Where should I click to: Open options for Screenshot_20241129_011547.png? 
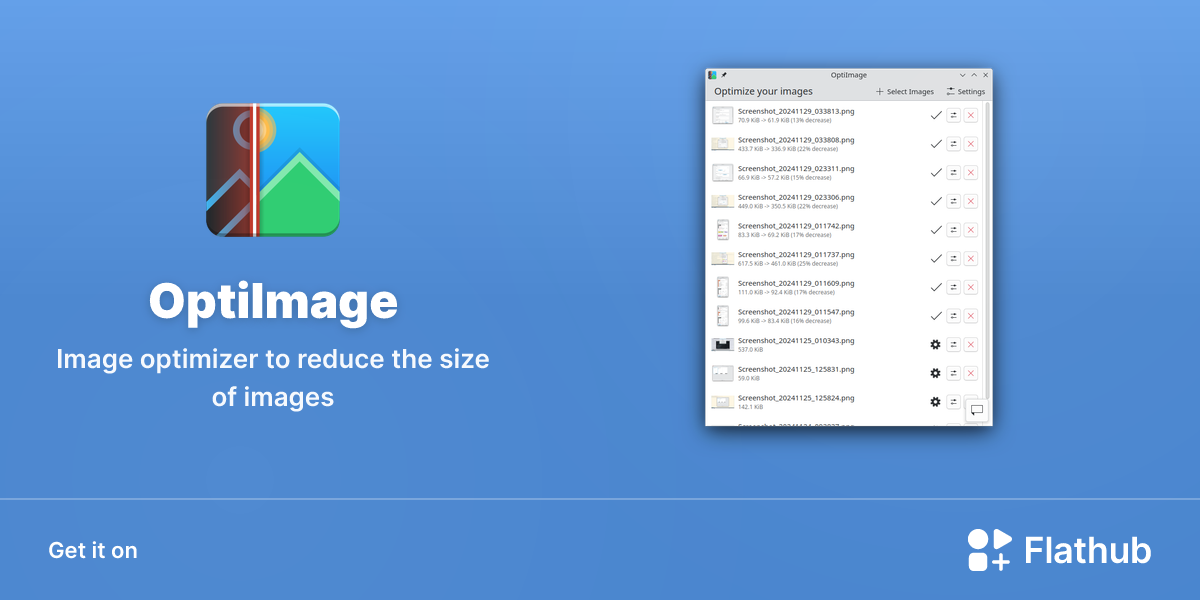click(953, 316)
